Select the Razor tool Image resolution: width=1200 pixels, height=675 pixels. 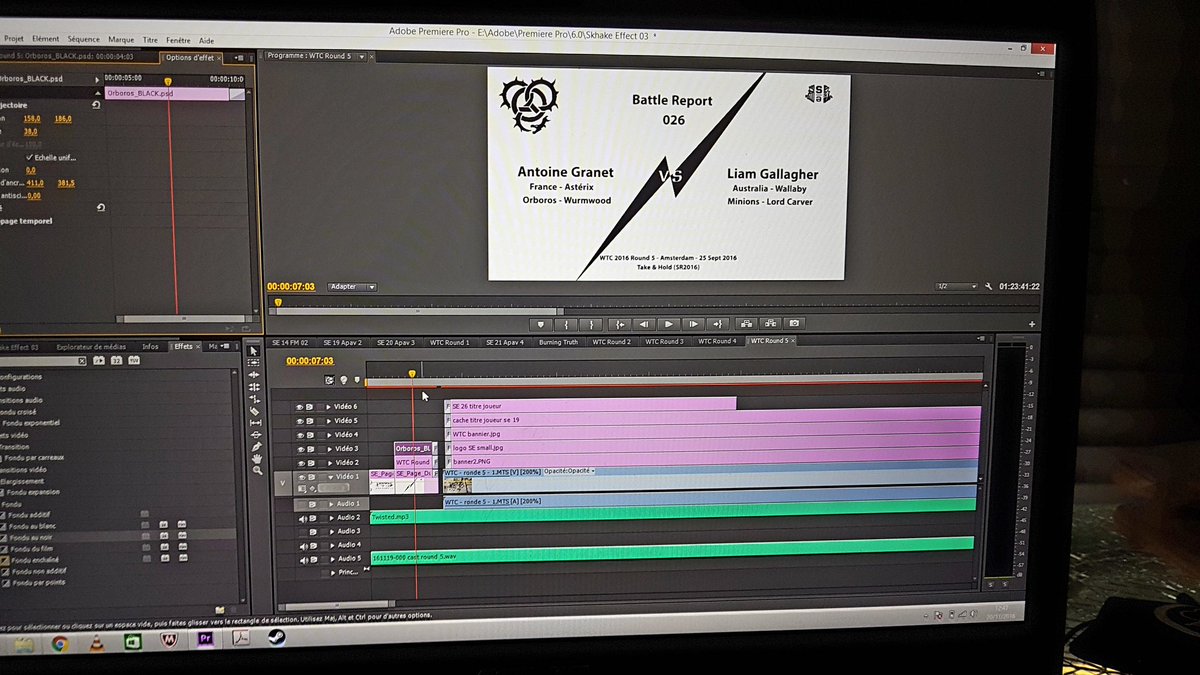[254, 411]
